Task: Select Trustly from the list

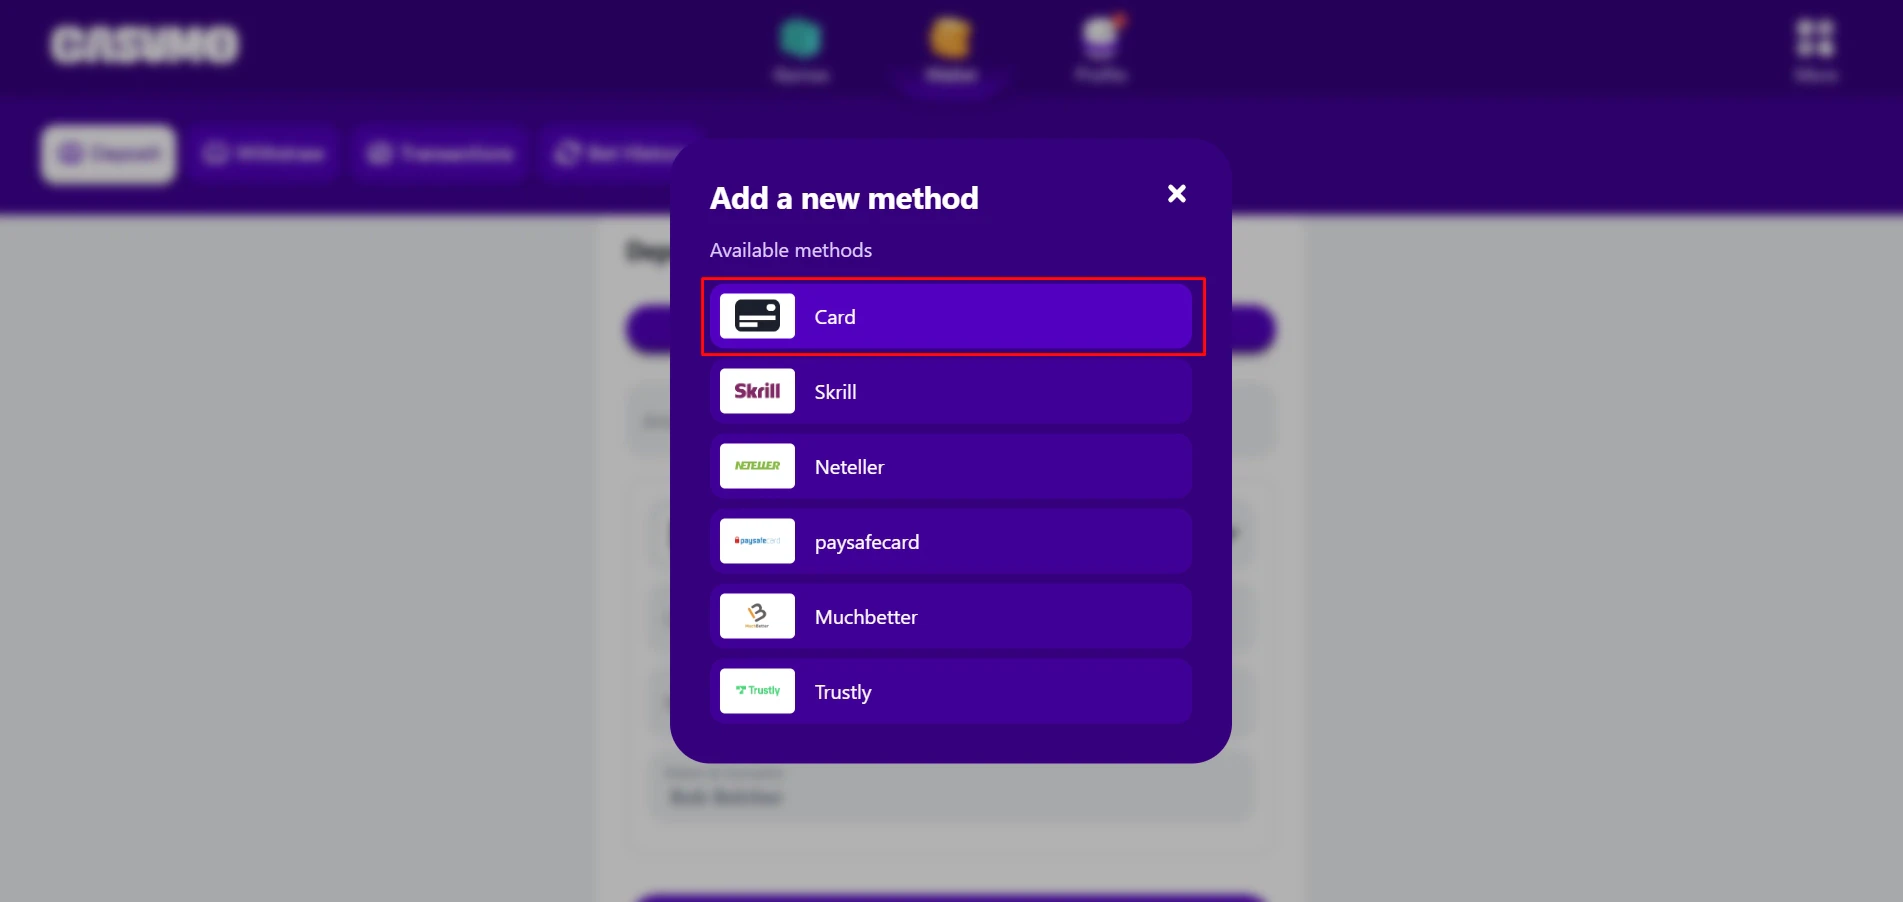Action: (x=951, y=692)
